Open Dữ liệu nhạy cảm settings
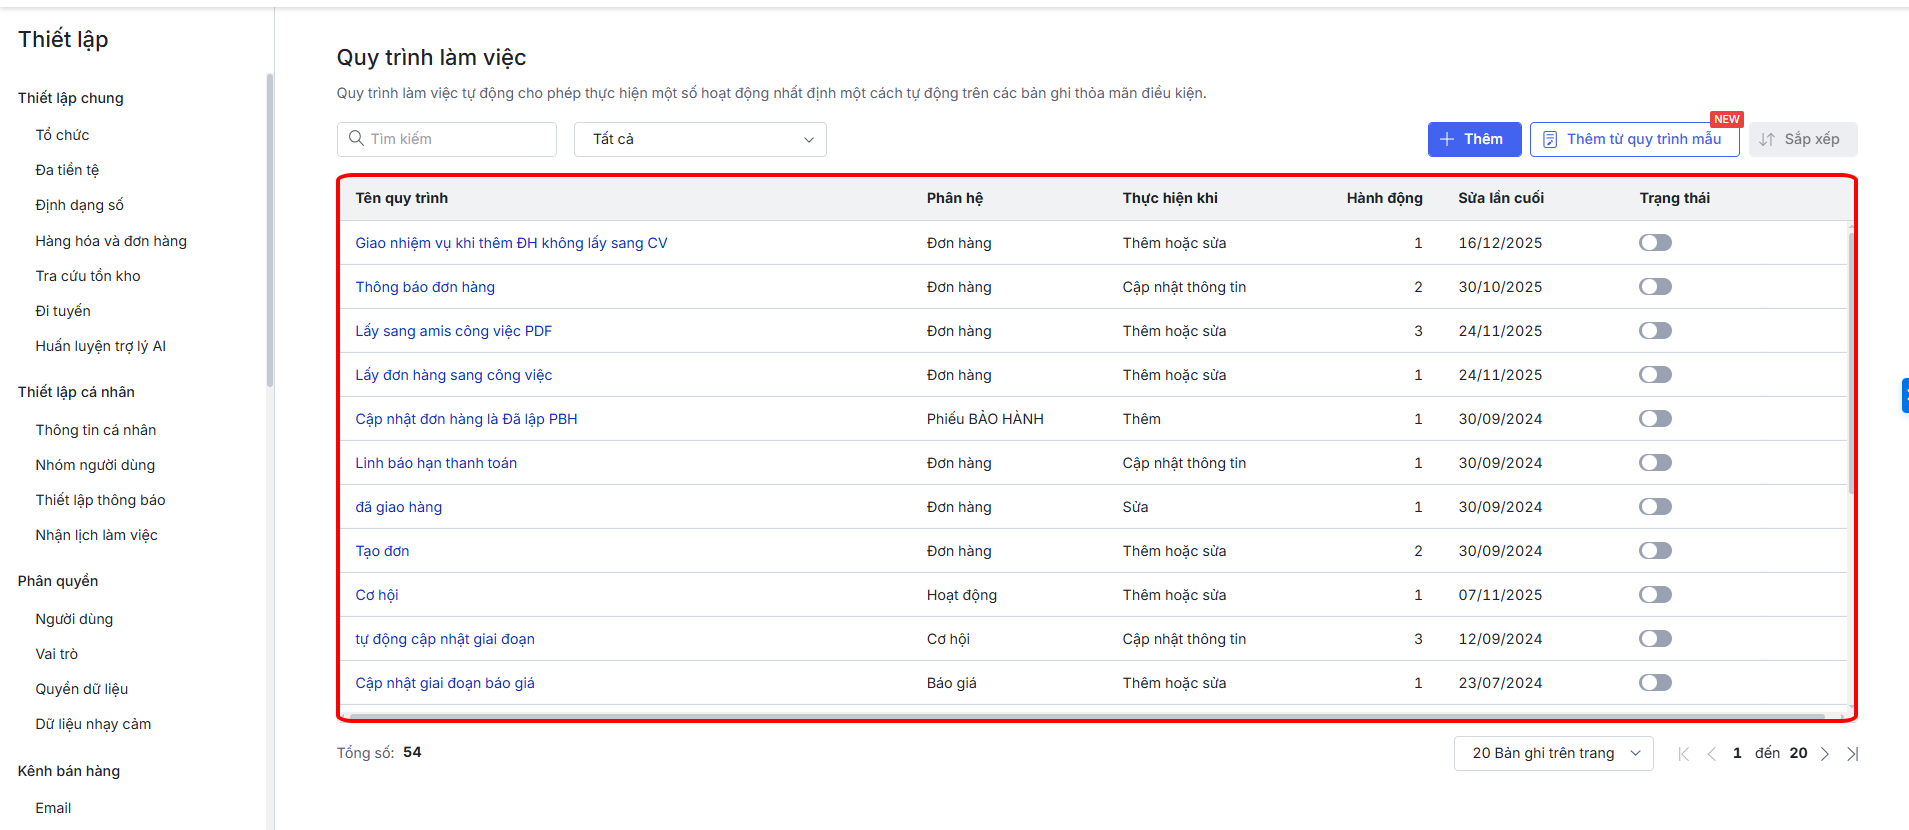The width and height of the screenshot is (1909, 830). coord(94,724)
